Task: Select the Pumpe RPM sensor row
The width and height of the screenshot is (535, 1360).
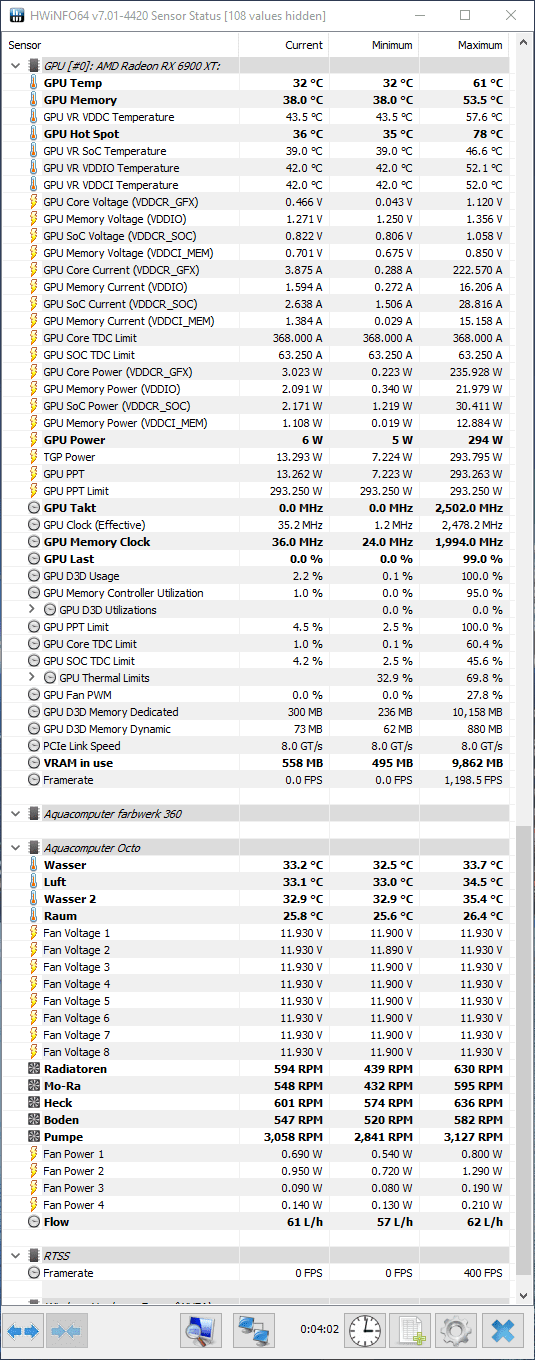Action: coord(256,1137)
